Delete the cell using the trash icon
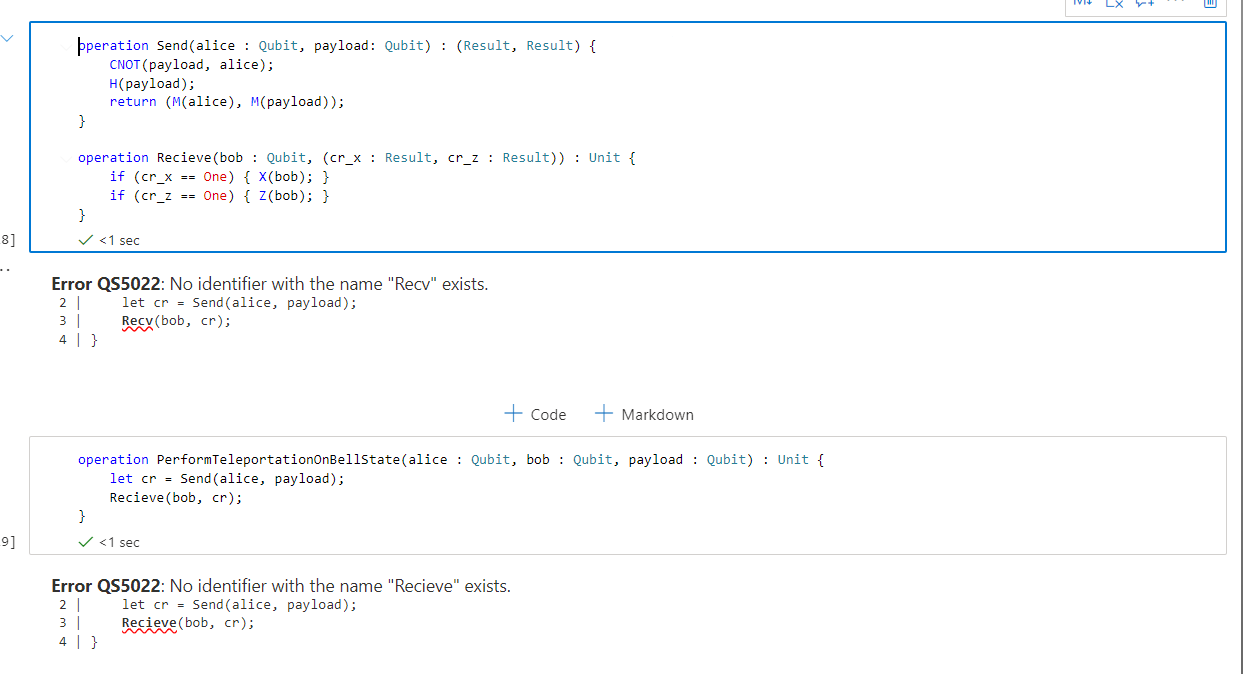Image resolution: width=1243 pixels, height=674 pixels. coord(1210,4)
